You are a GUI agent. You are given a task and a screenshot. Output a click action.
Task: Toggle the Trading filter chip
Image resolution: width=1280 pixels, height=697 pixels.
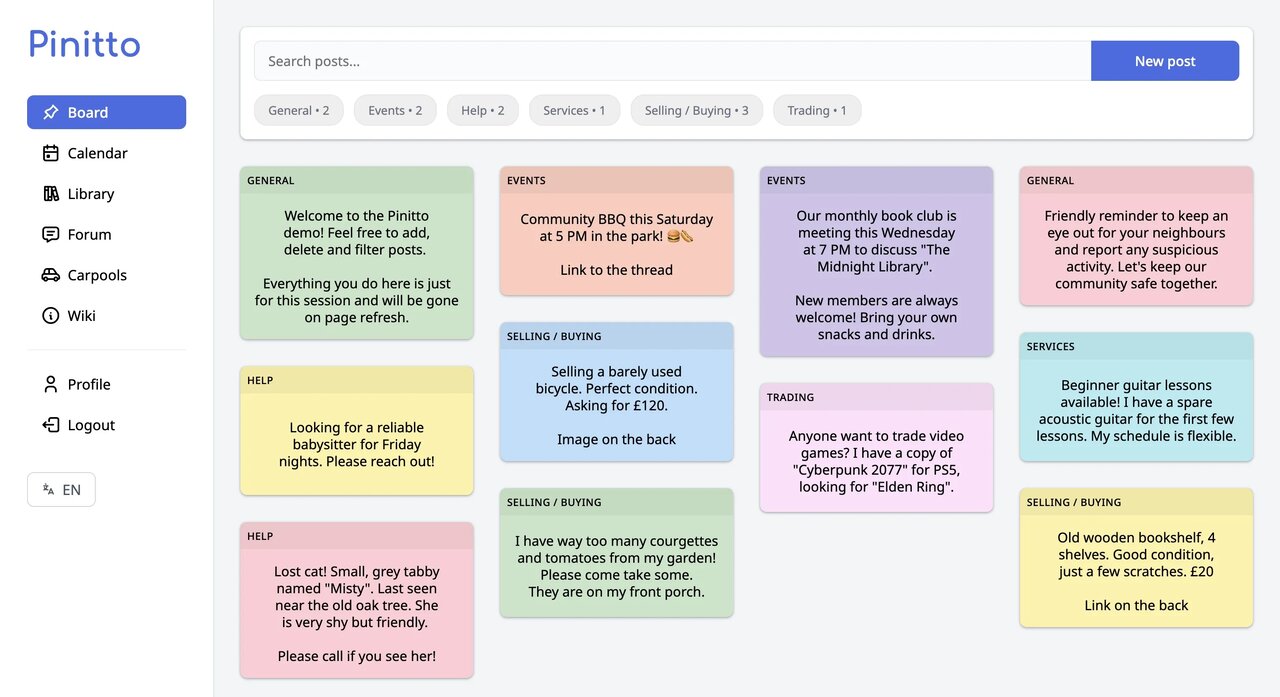[816, 110]
